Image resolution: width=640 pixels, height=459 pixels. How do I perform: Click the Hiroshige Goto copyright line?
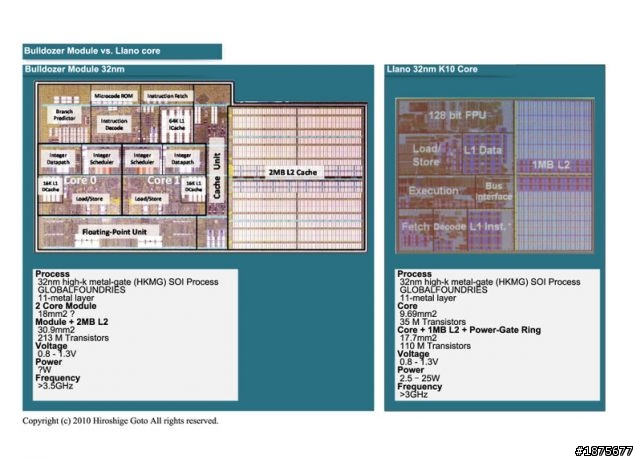120,421
